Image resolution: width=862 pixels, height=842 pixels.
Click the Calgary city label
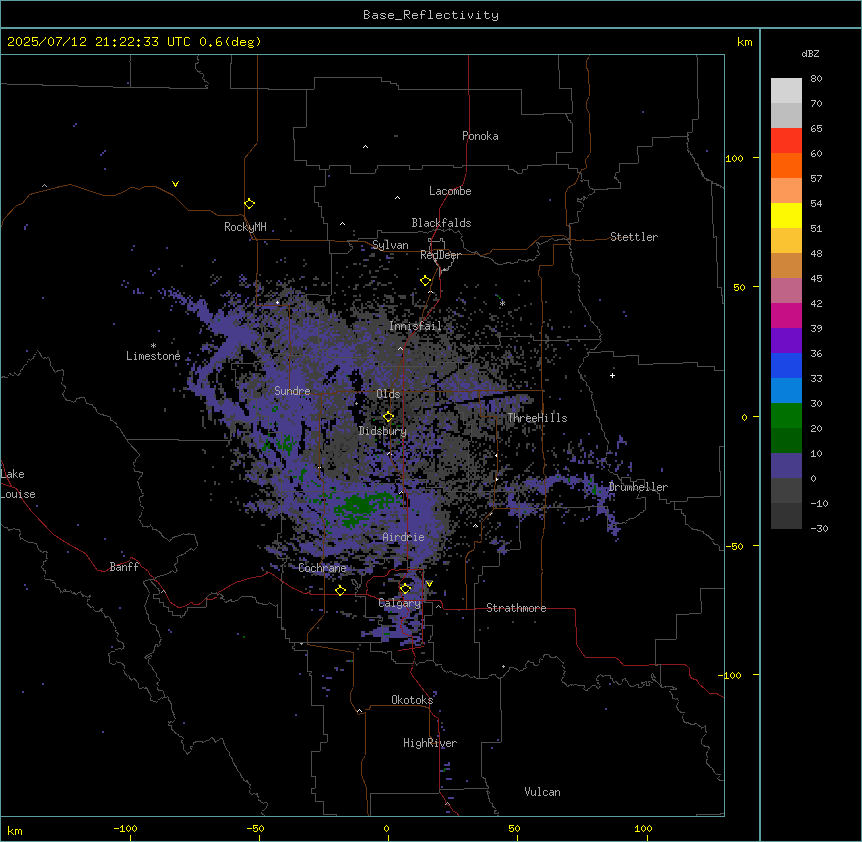(399, 603)
